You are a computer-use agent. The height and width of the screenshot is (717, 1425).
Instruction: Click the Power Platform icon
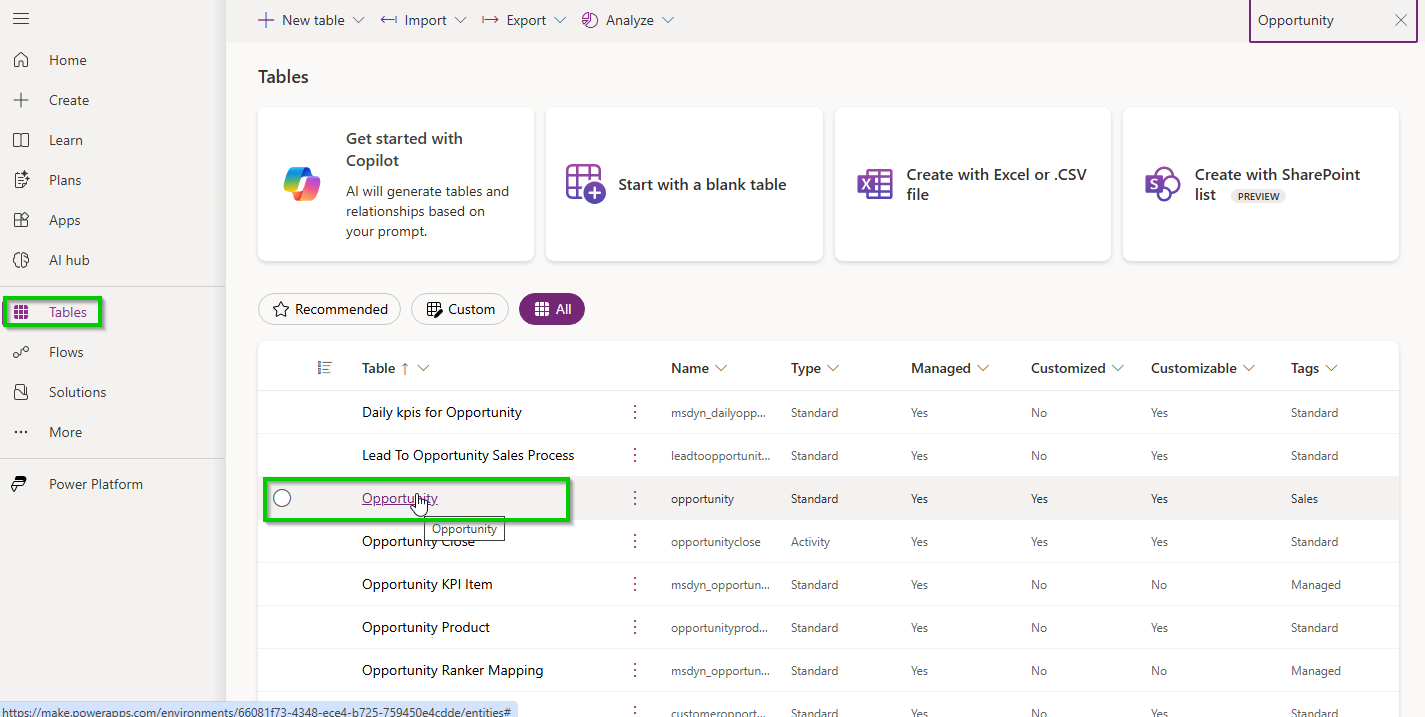pos(20,484)
